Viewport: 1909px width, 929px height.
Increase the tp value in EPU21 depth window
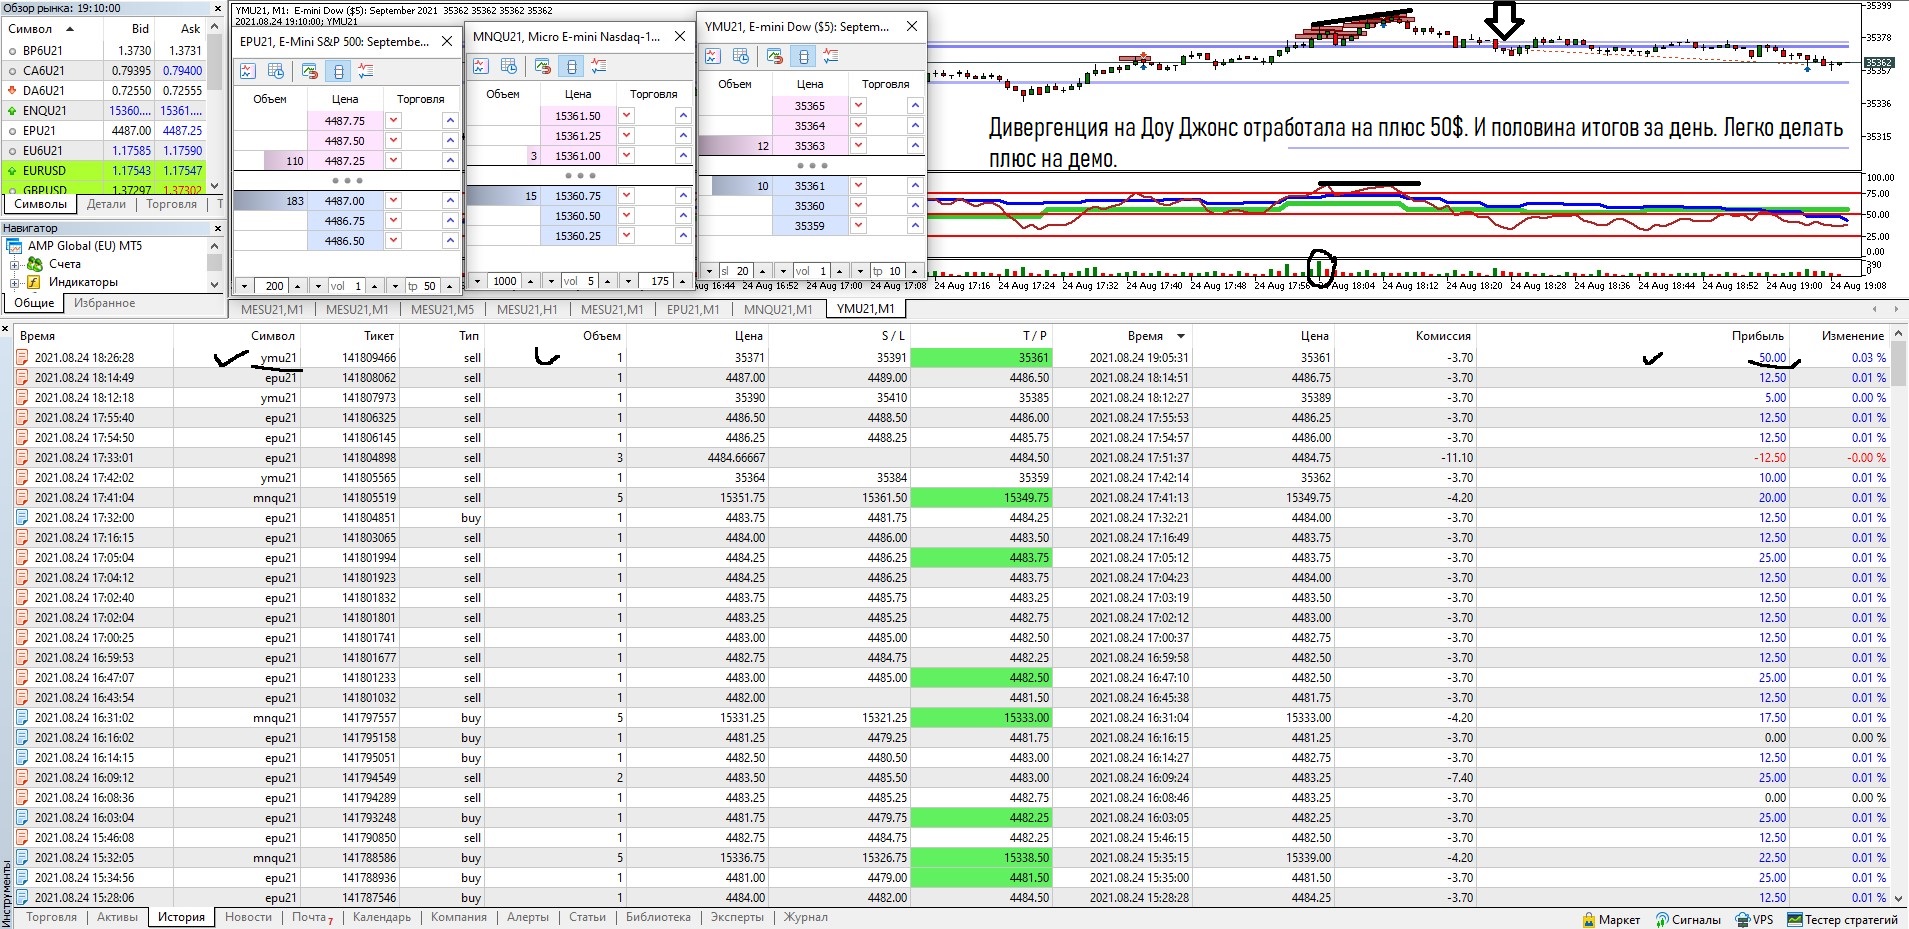pos(449,286)
